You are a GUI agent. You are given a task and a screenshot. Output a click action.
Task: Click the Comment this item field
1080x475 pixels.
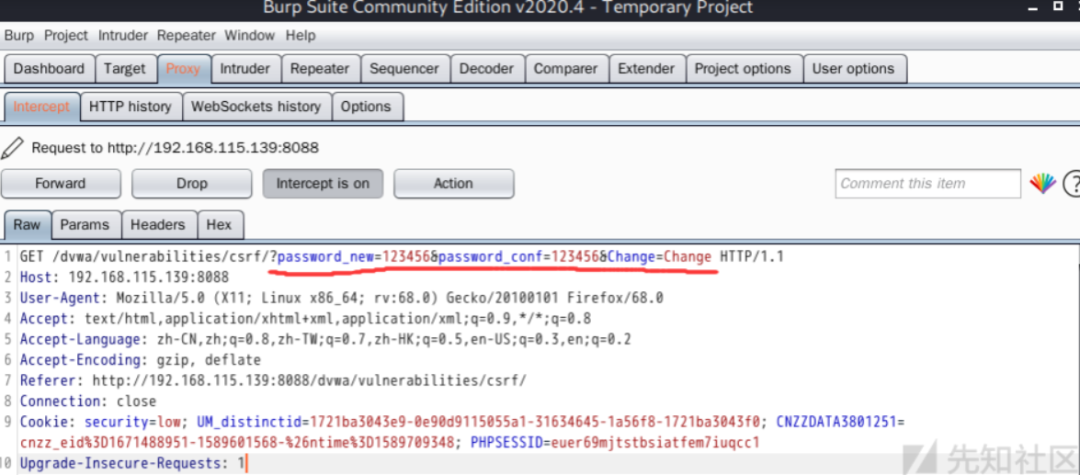coord(927,183)
